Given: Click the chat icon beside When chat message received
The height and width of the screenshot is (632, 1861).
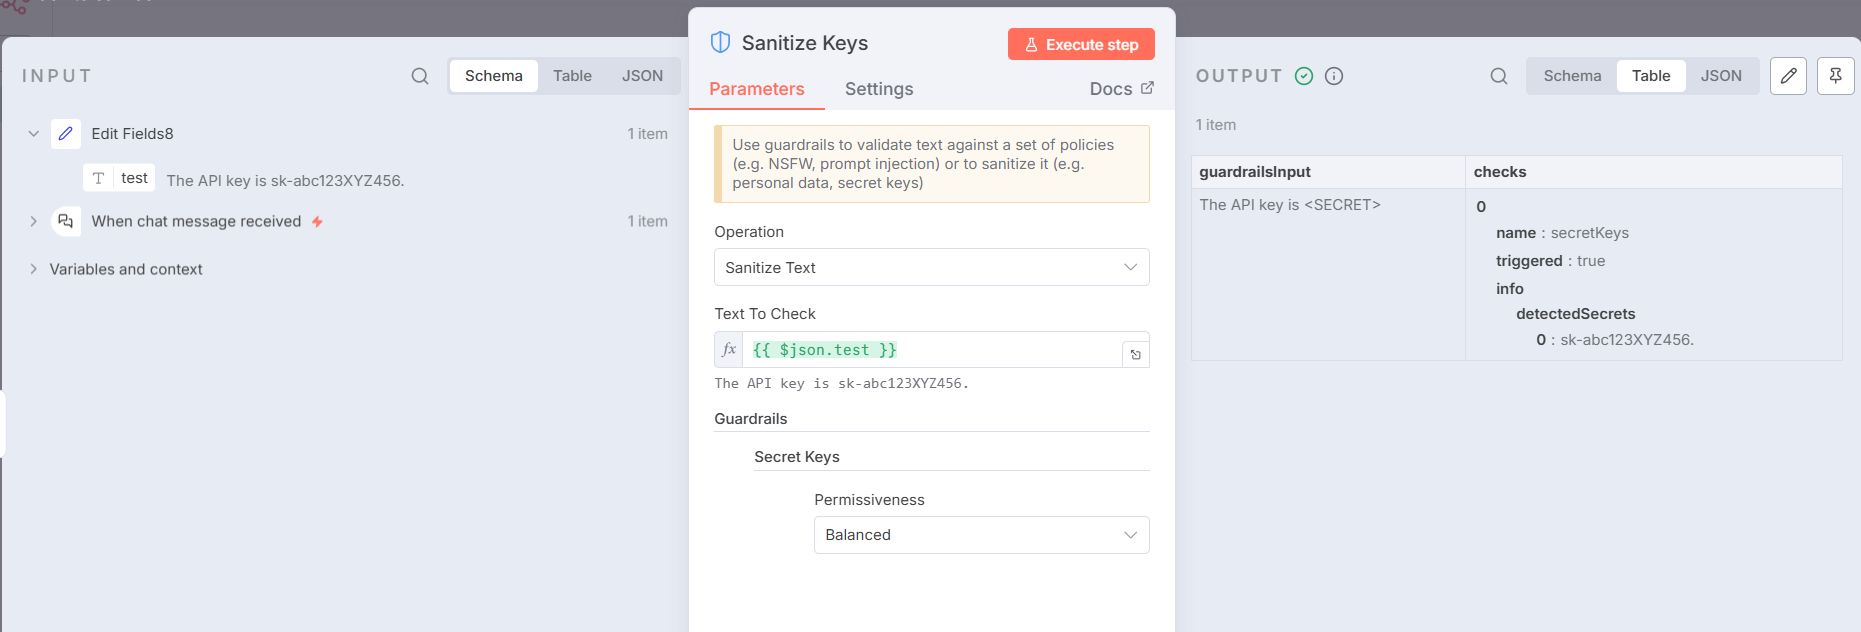Looking at the screenshot, I should [65, 221].
